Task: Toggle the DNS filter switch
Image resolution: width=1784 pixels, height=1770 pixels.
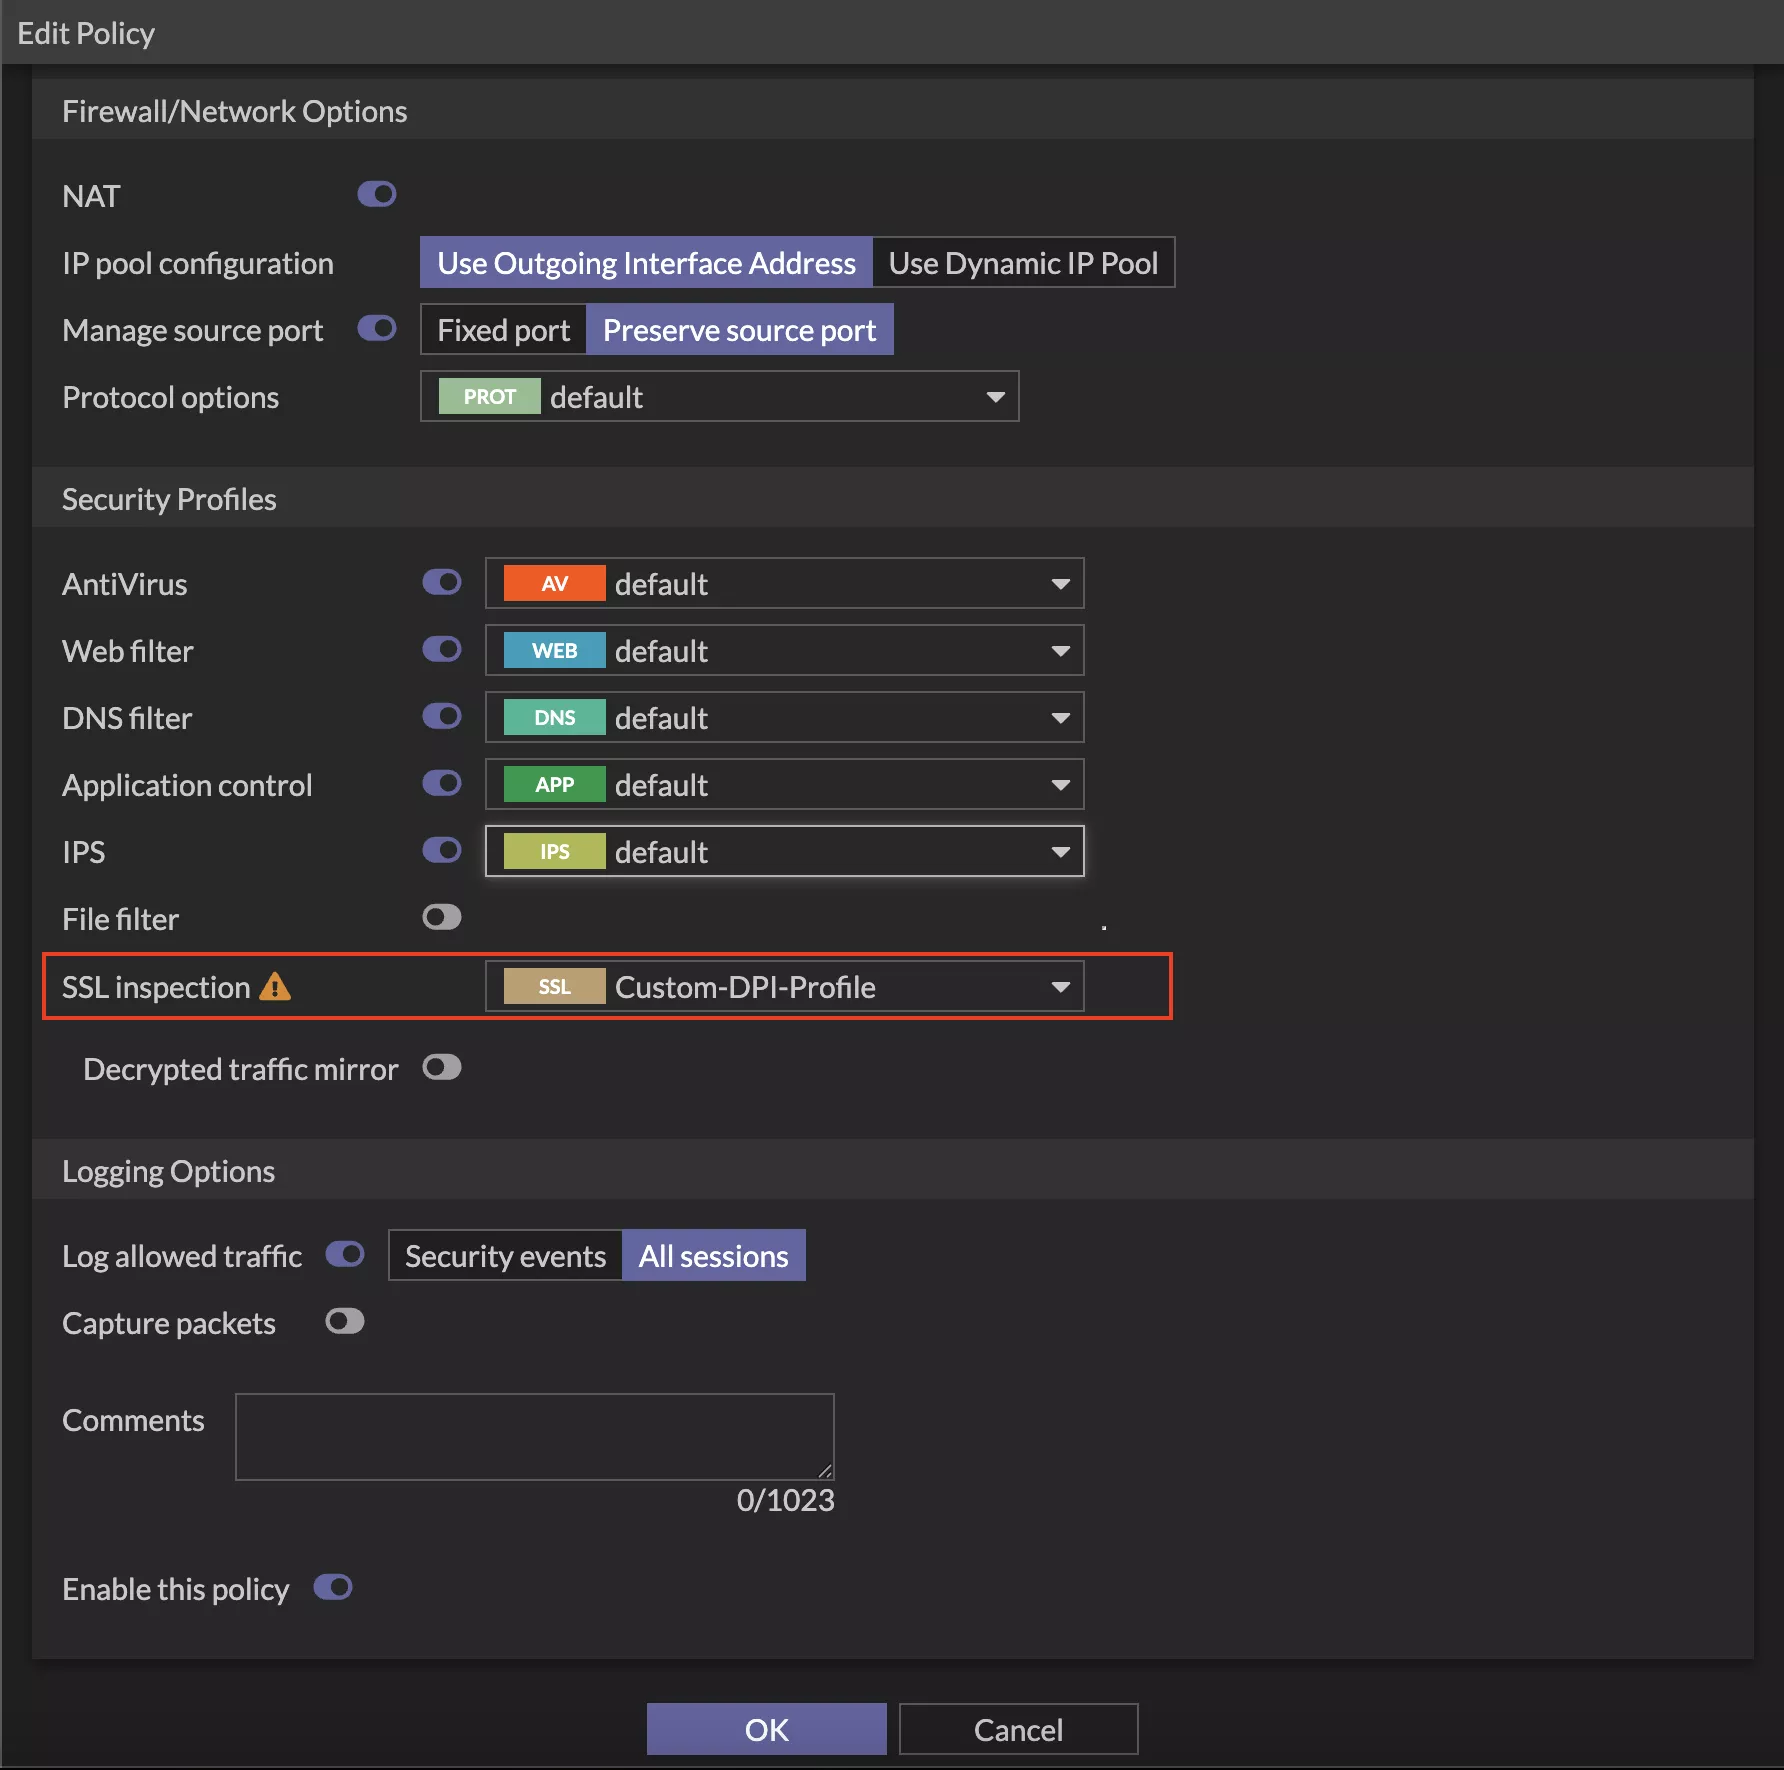Action: tap(442, 716)
